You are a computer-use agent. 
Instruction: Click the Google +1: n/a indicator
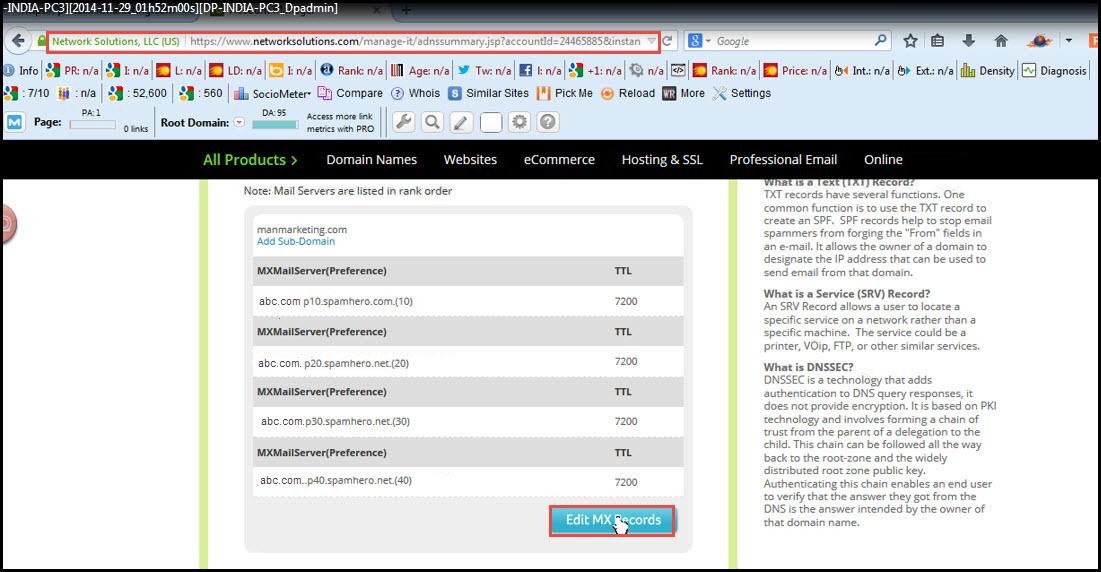pyautogui.click(x=595, y=70)
